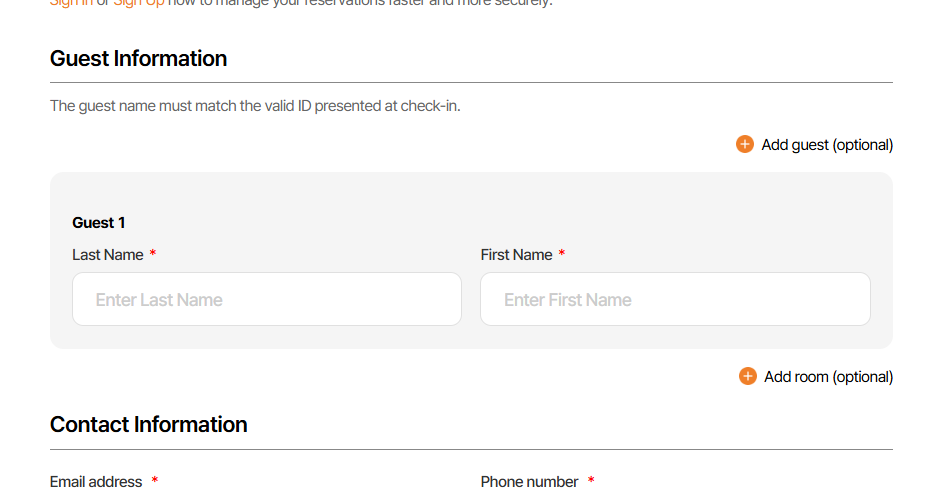
Task: Focus the Enter Last Name field
Action: [x=266, y=299]
